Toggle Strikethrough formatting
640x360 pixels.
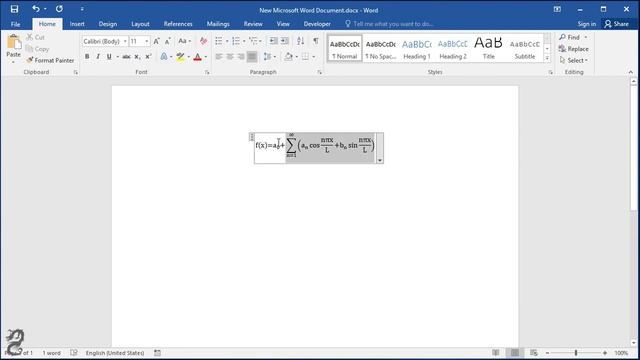[x=127, y=57]
